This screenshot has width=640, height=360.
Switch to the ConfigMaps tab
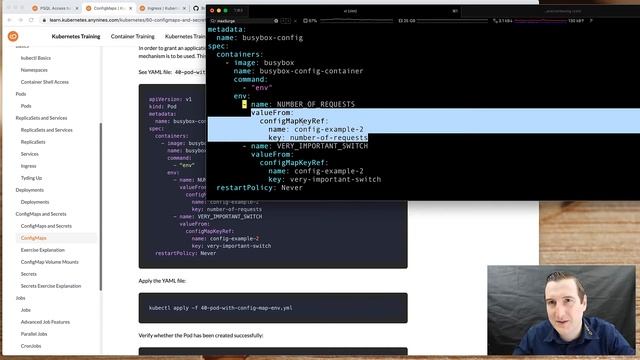coord(109,8)
